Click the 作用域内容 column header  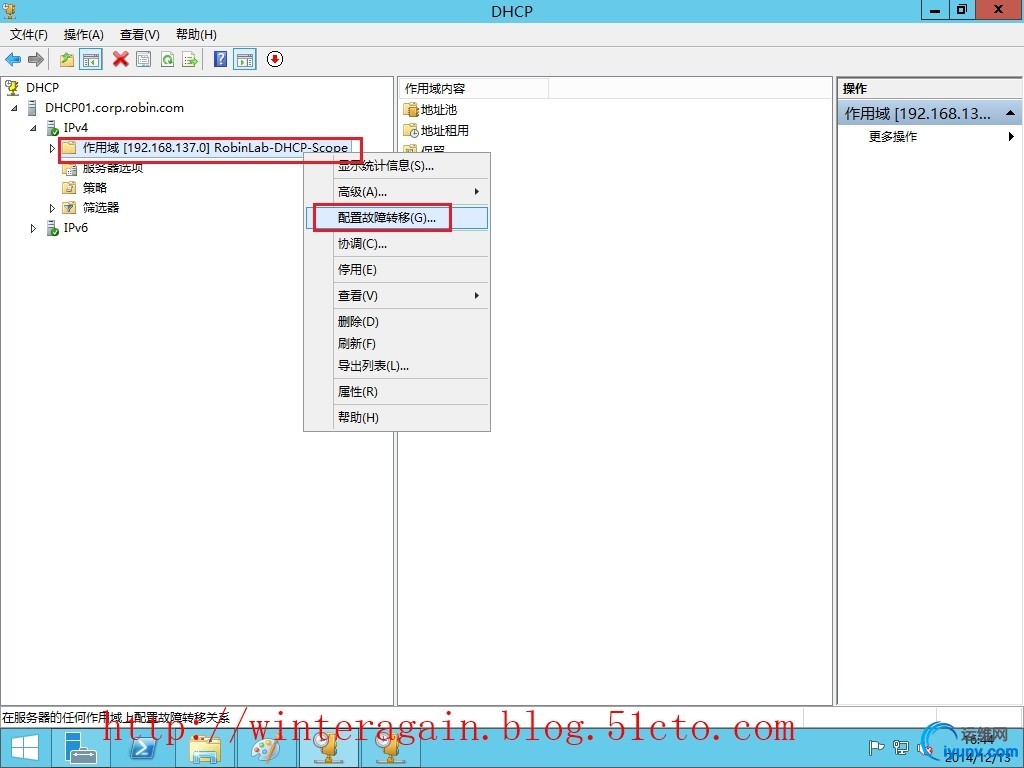(x=473, y=89)
